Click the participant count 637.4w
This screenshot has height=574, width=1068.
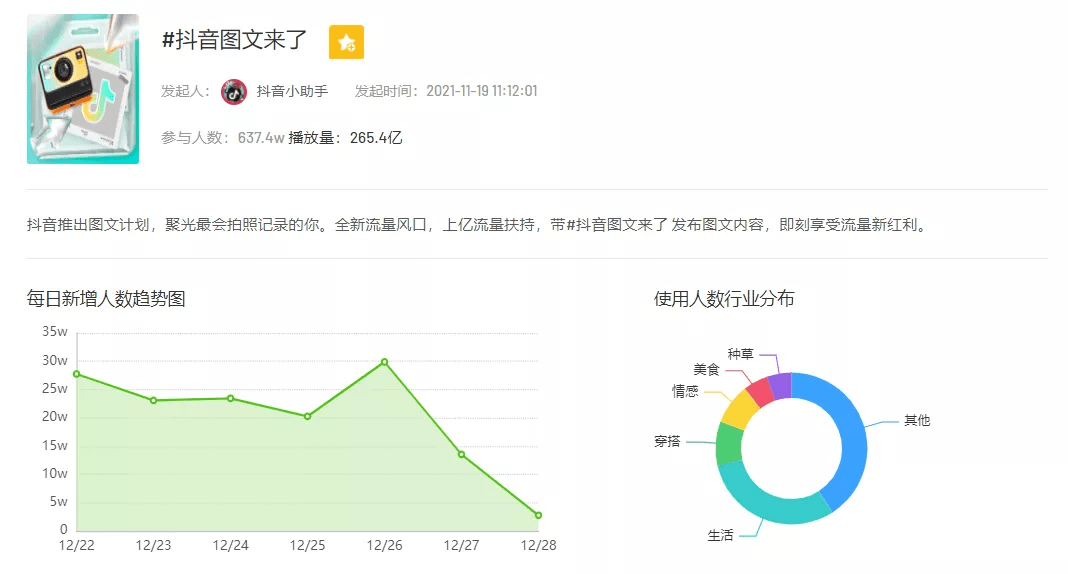pyautogui.click(x=261, y=138)
